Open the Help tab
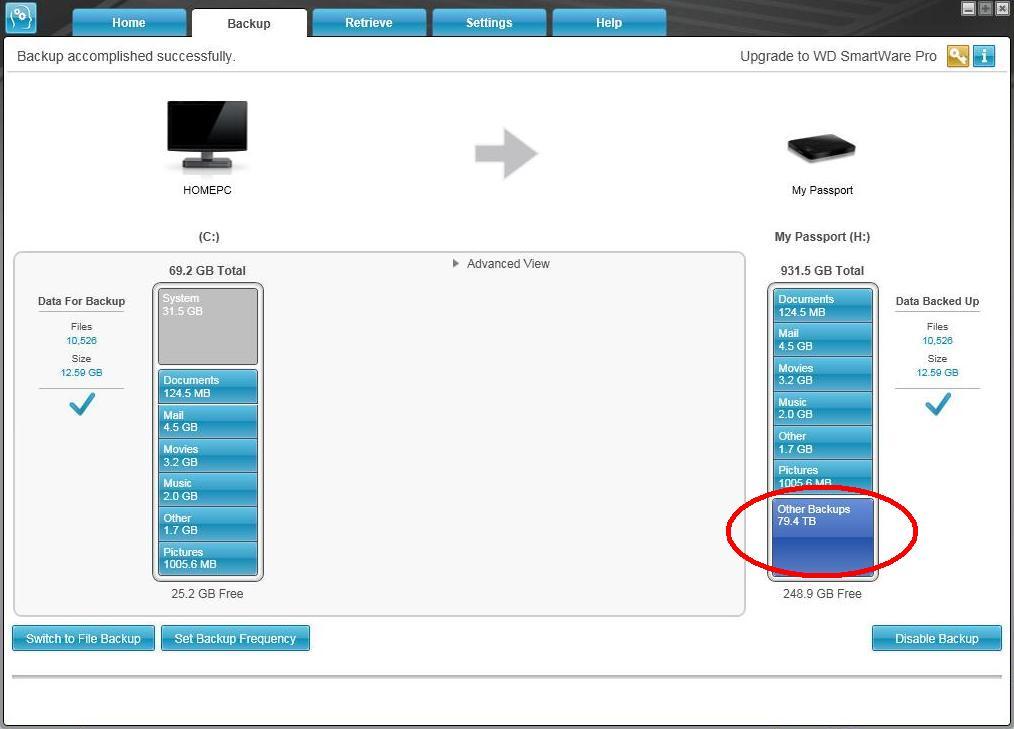This screenshot has height=729, width=1014. coord(609,23)
